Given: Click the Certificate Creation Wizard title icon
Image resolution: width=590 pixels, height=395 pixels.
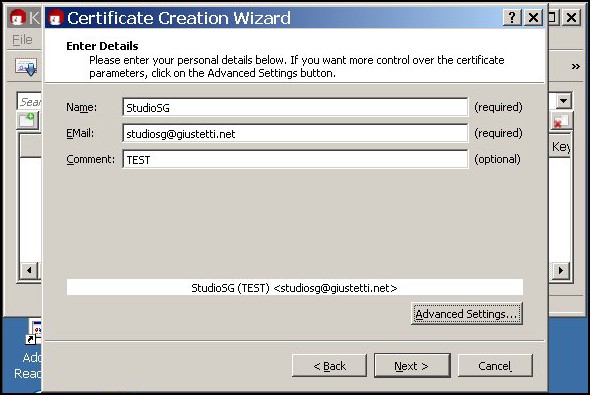Looking at the screenshot, I should click(56, 18).
